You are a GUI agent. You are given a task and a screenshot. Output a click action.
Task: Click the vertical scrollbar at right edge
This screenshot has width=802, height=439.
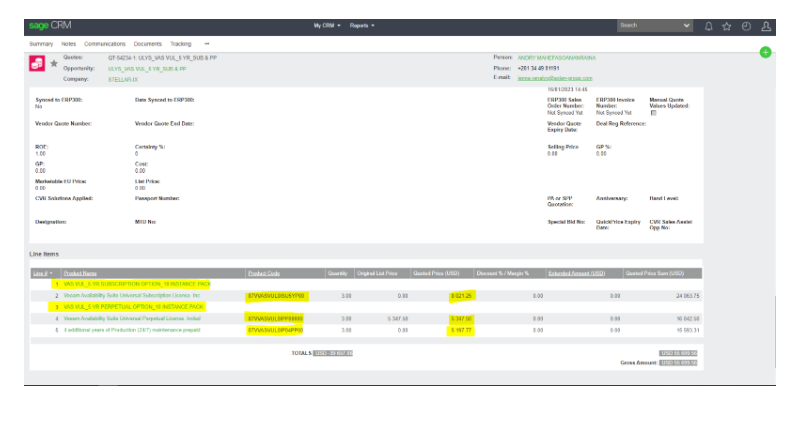point(775,332)
